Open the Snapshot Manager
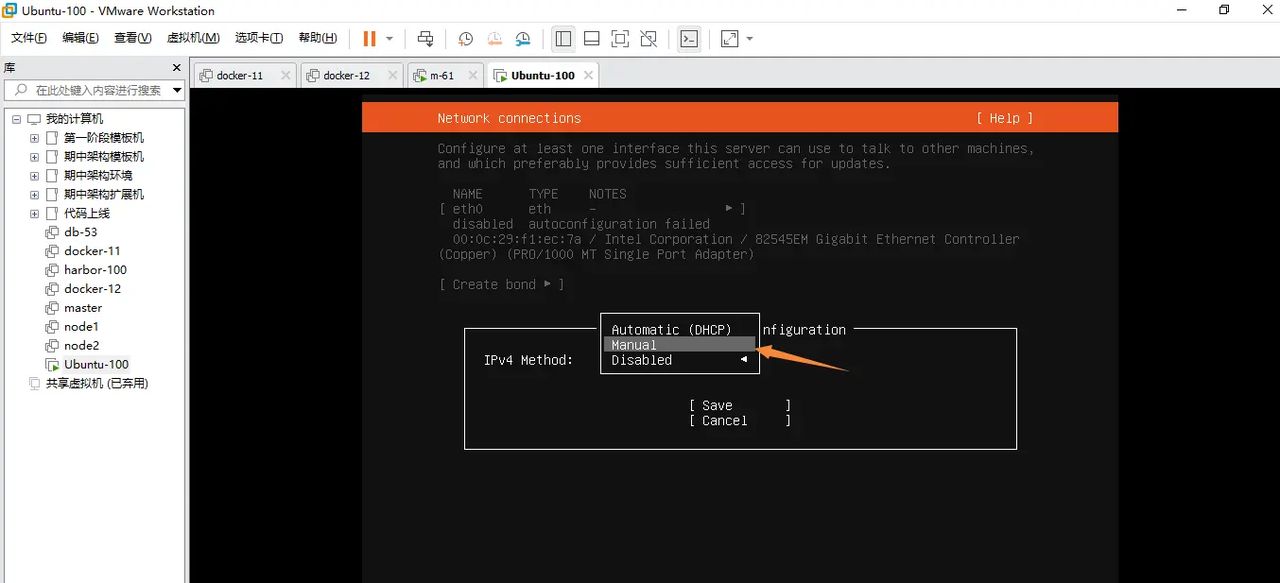The height and width of the screenshot is (583, 1280). [x=523, y=38]
